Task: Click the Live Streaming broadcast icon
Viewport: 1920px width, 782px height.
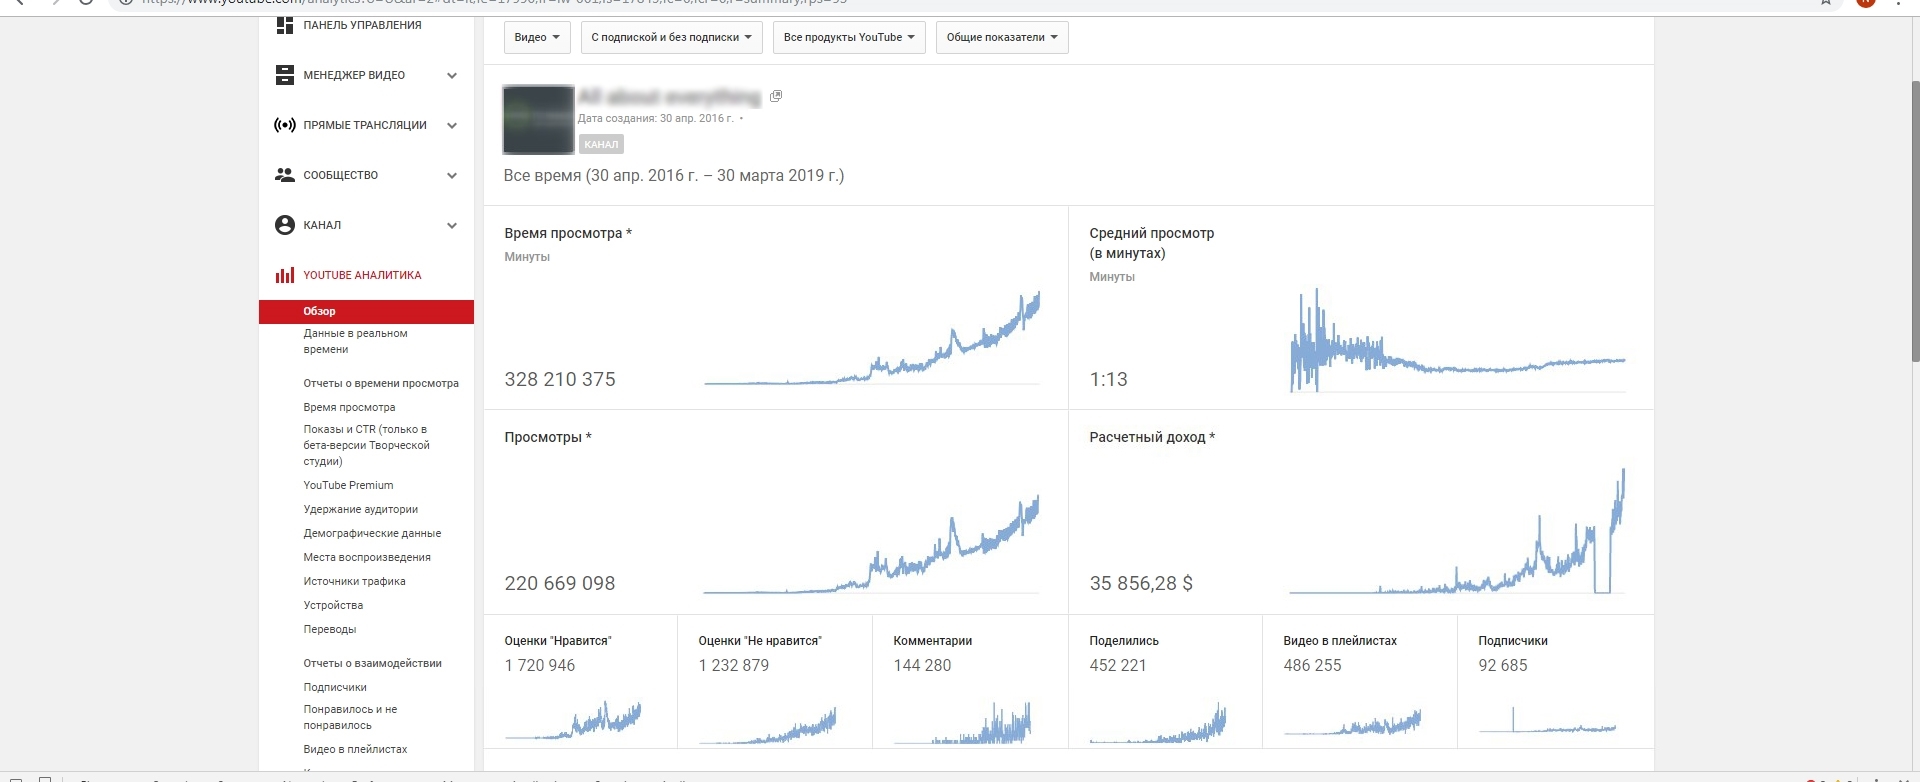Action: (x=285, y=125)
